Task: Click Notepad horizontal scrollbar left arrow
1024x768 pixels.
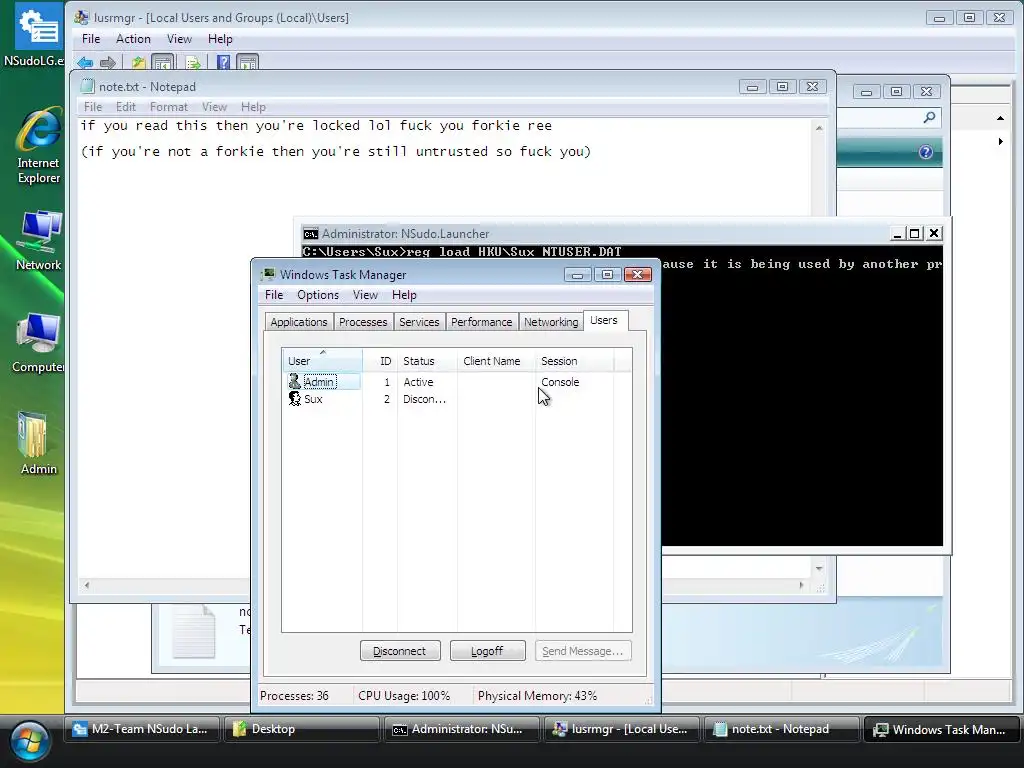Action: [87, 585]
